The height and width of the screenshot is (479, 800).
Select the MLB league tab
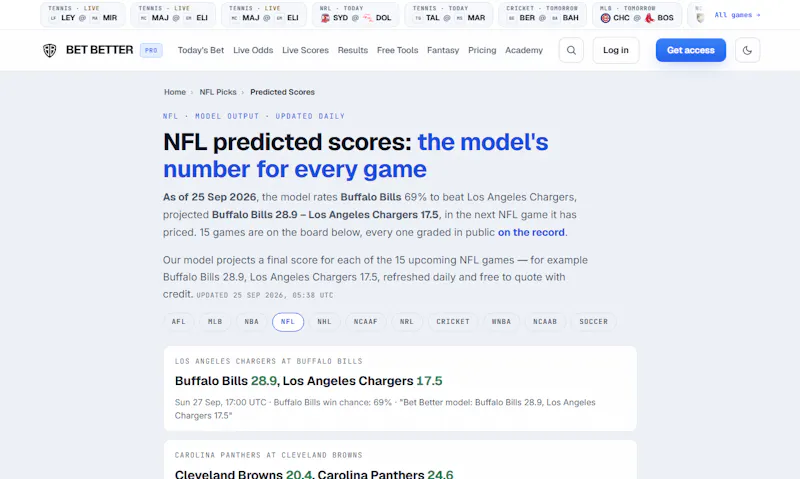[x=215, y=322]
